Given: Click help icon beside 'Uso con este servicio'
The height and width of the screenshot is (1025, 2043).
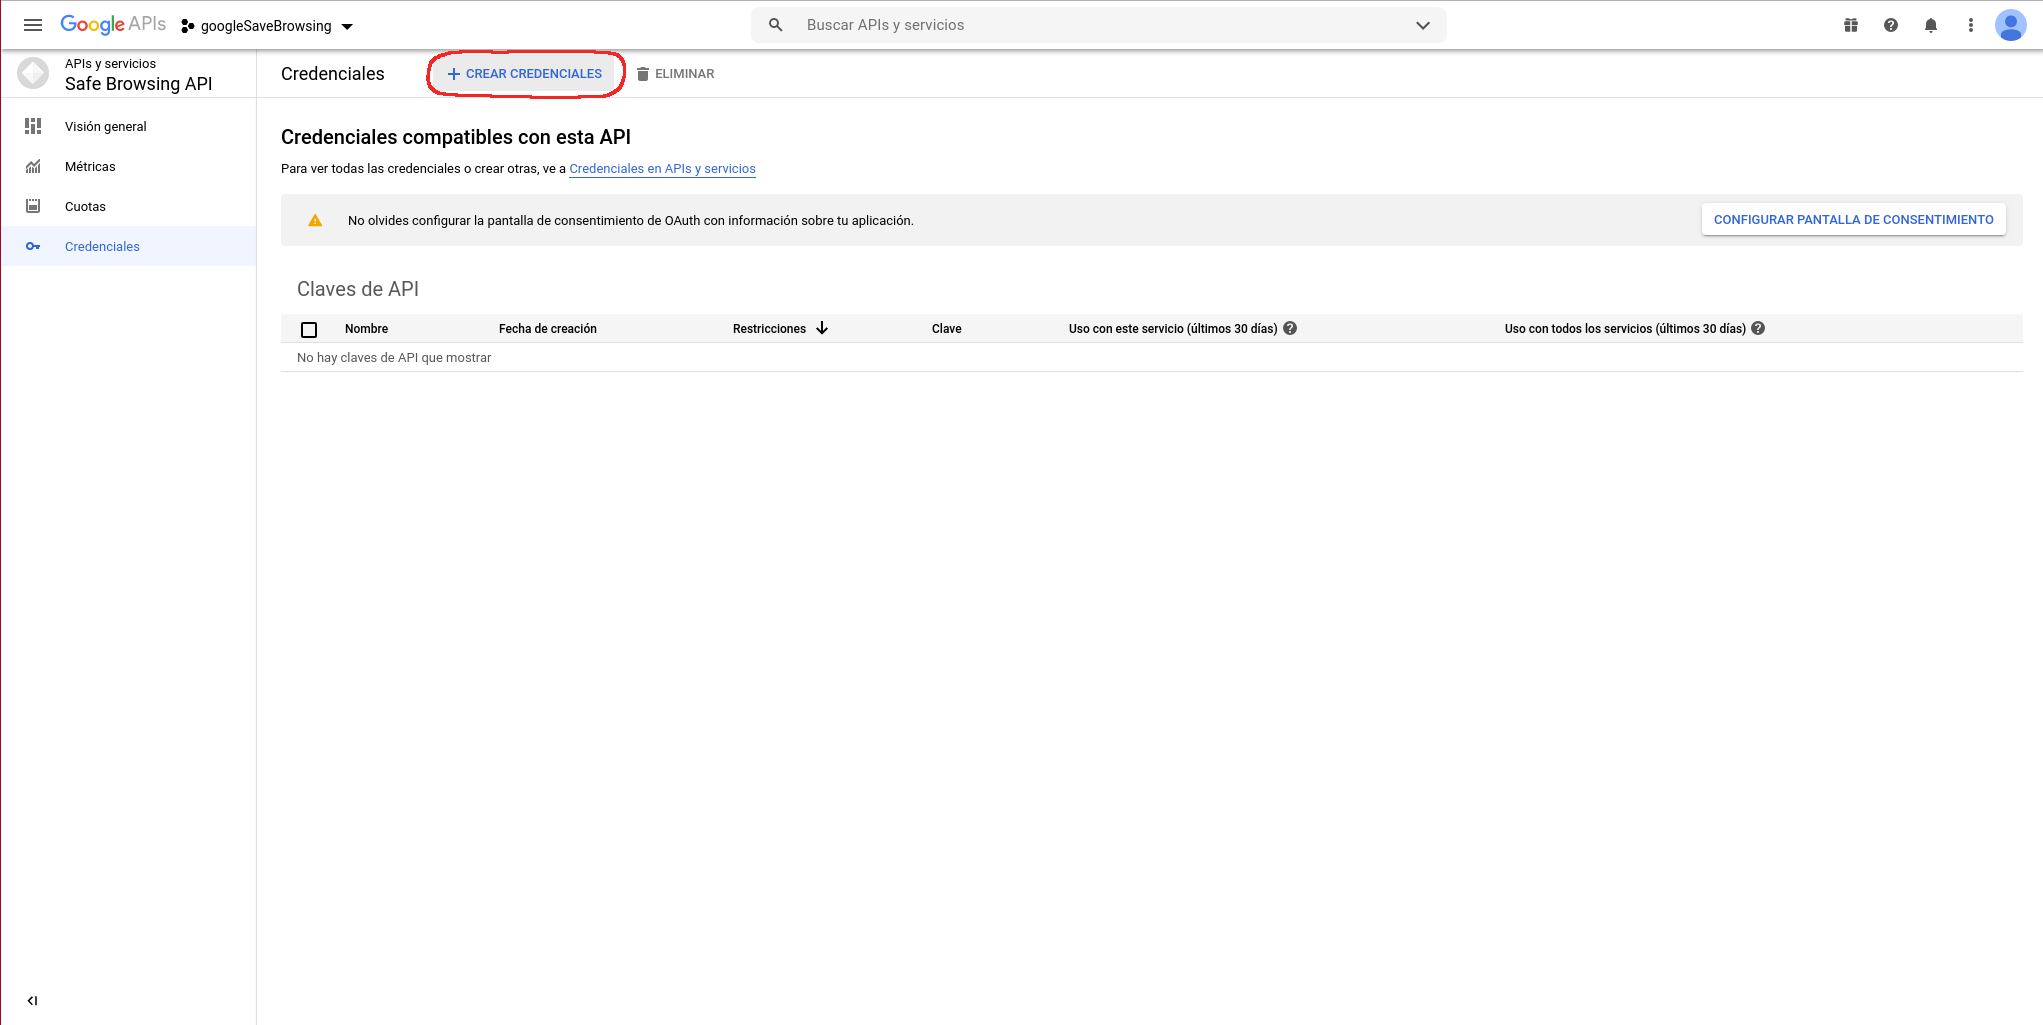Looking at the screenshot, I should click(x=1290, y=328).
